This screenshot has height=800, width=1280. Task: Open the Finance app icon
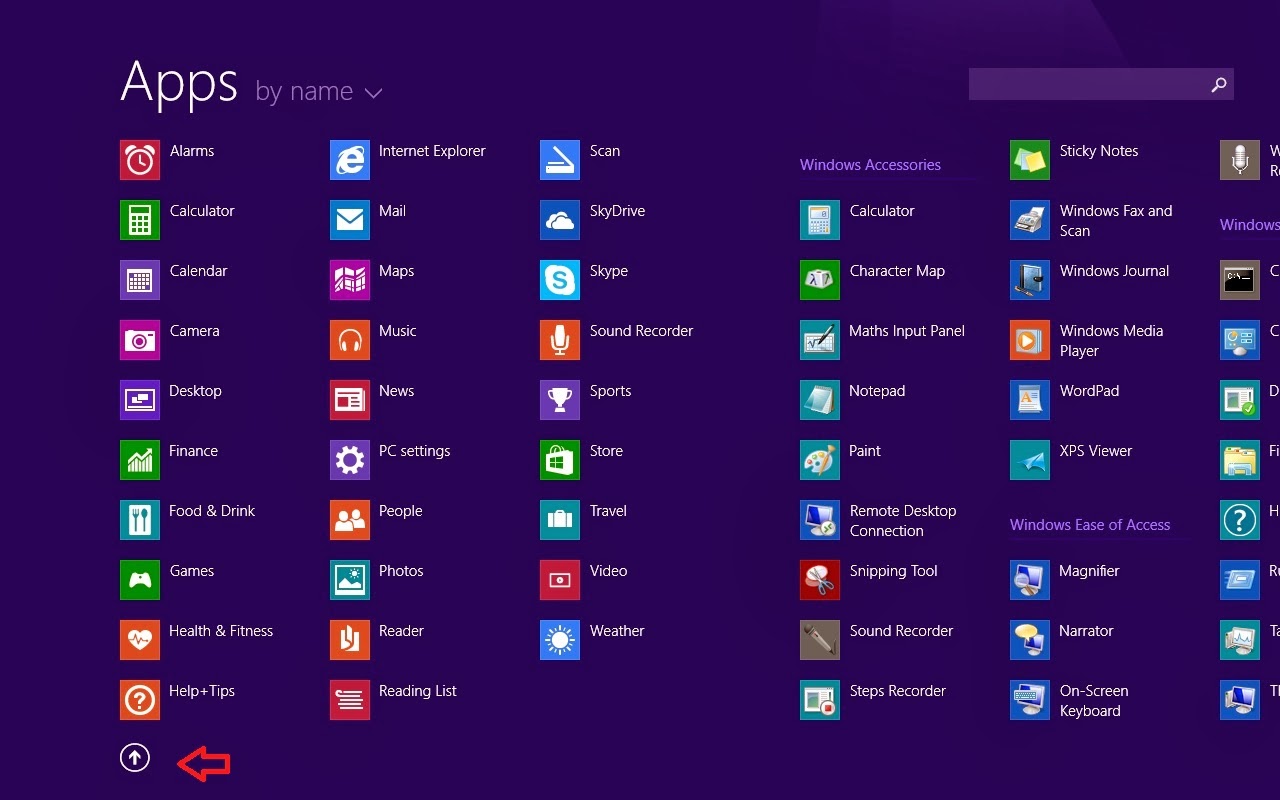pyautogui.click(x=140, y=460)
